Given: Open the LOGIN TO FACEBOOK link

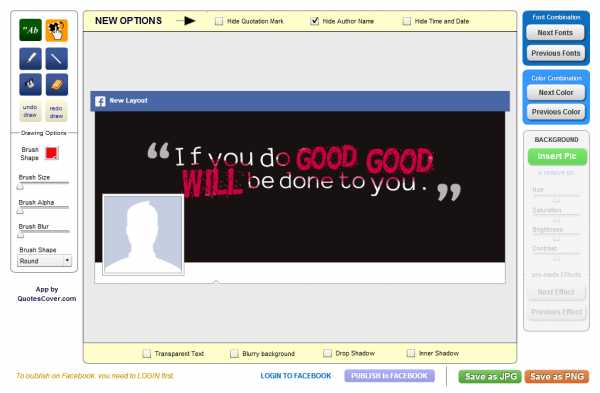Looking at the screenshot, I should (x=296, y=376).
